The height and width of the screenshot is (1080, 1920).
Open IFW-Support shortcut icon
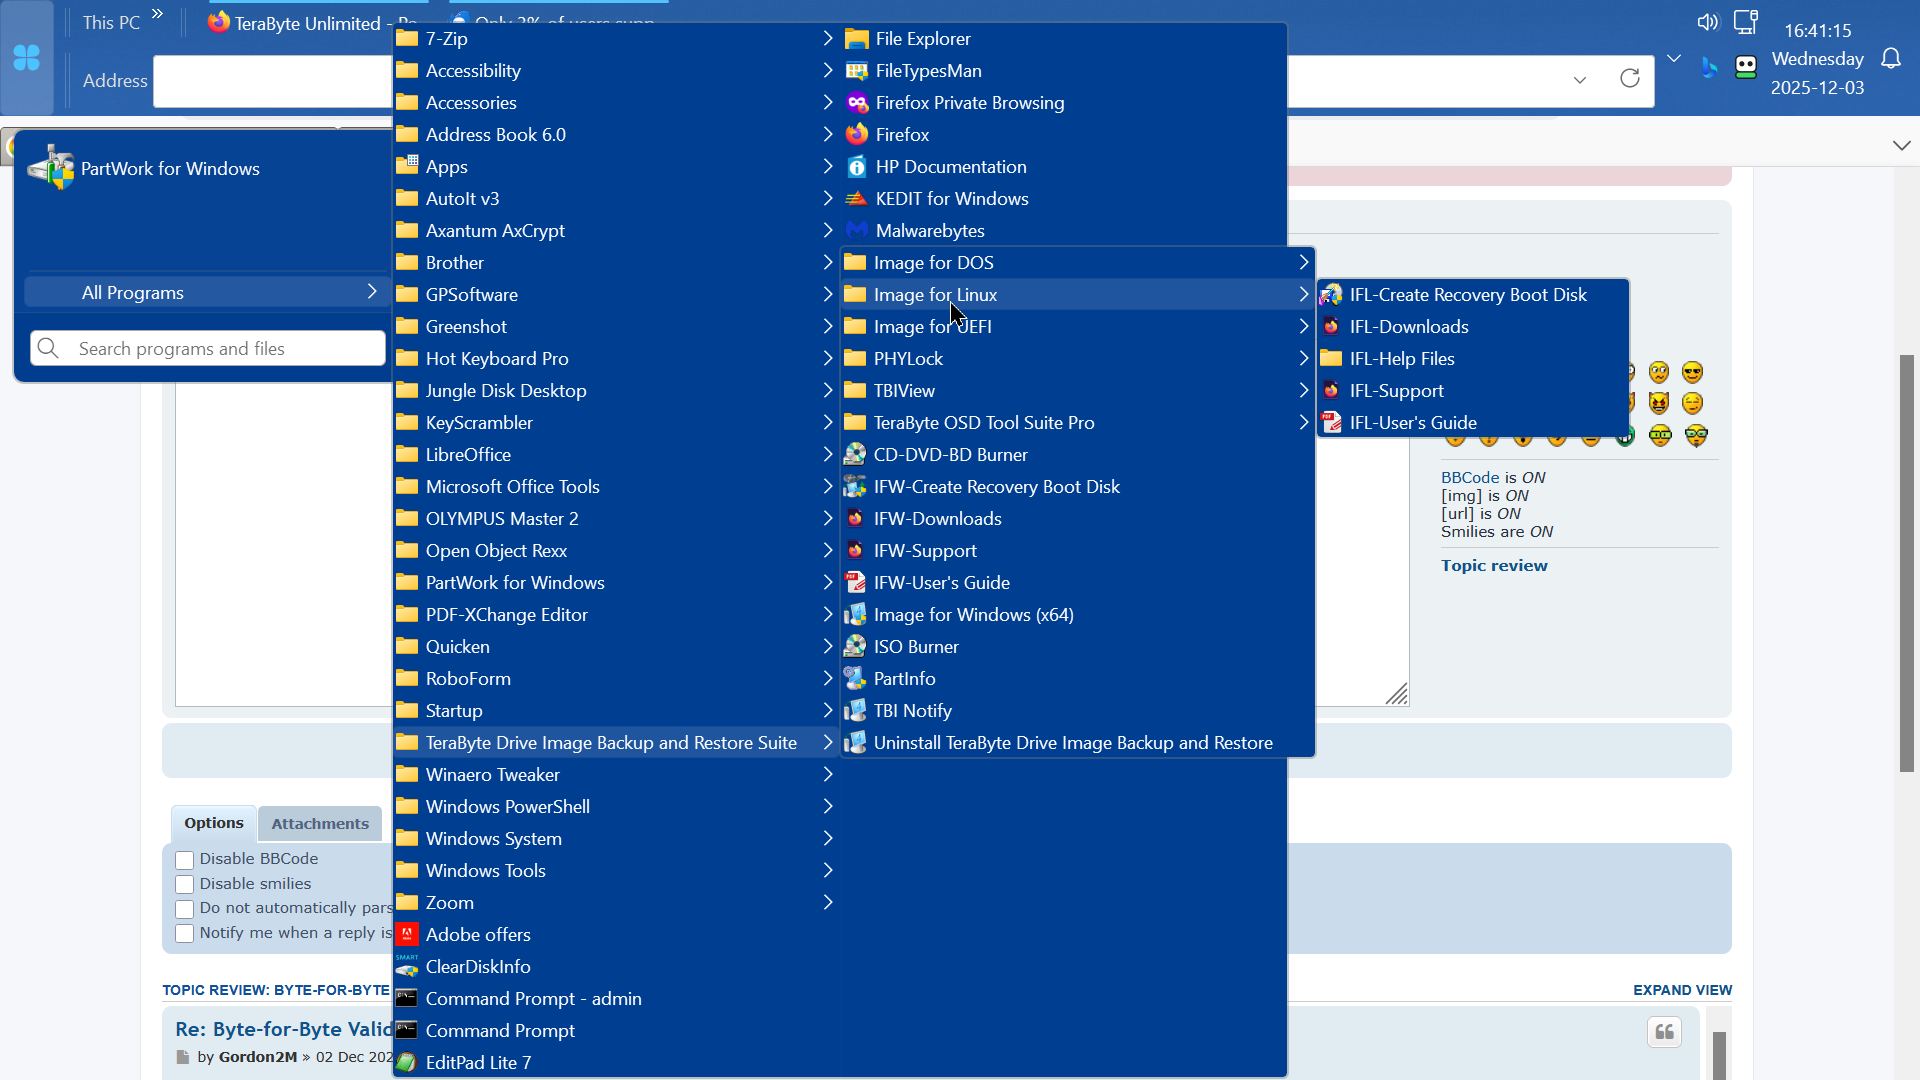tap(855, 551)
